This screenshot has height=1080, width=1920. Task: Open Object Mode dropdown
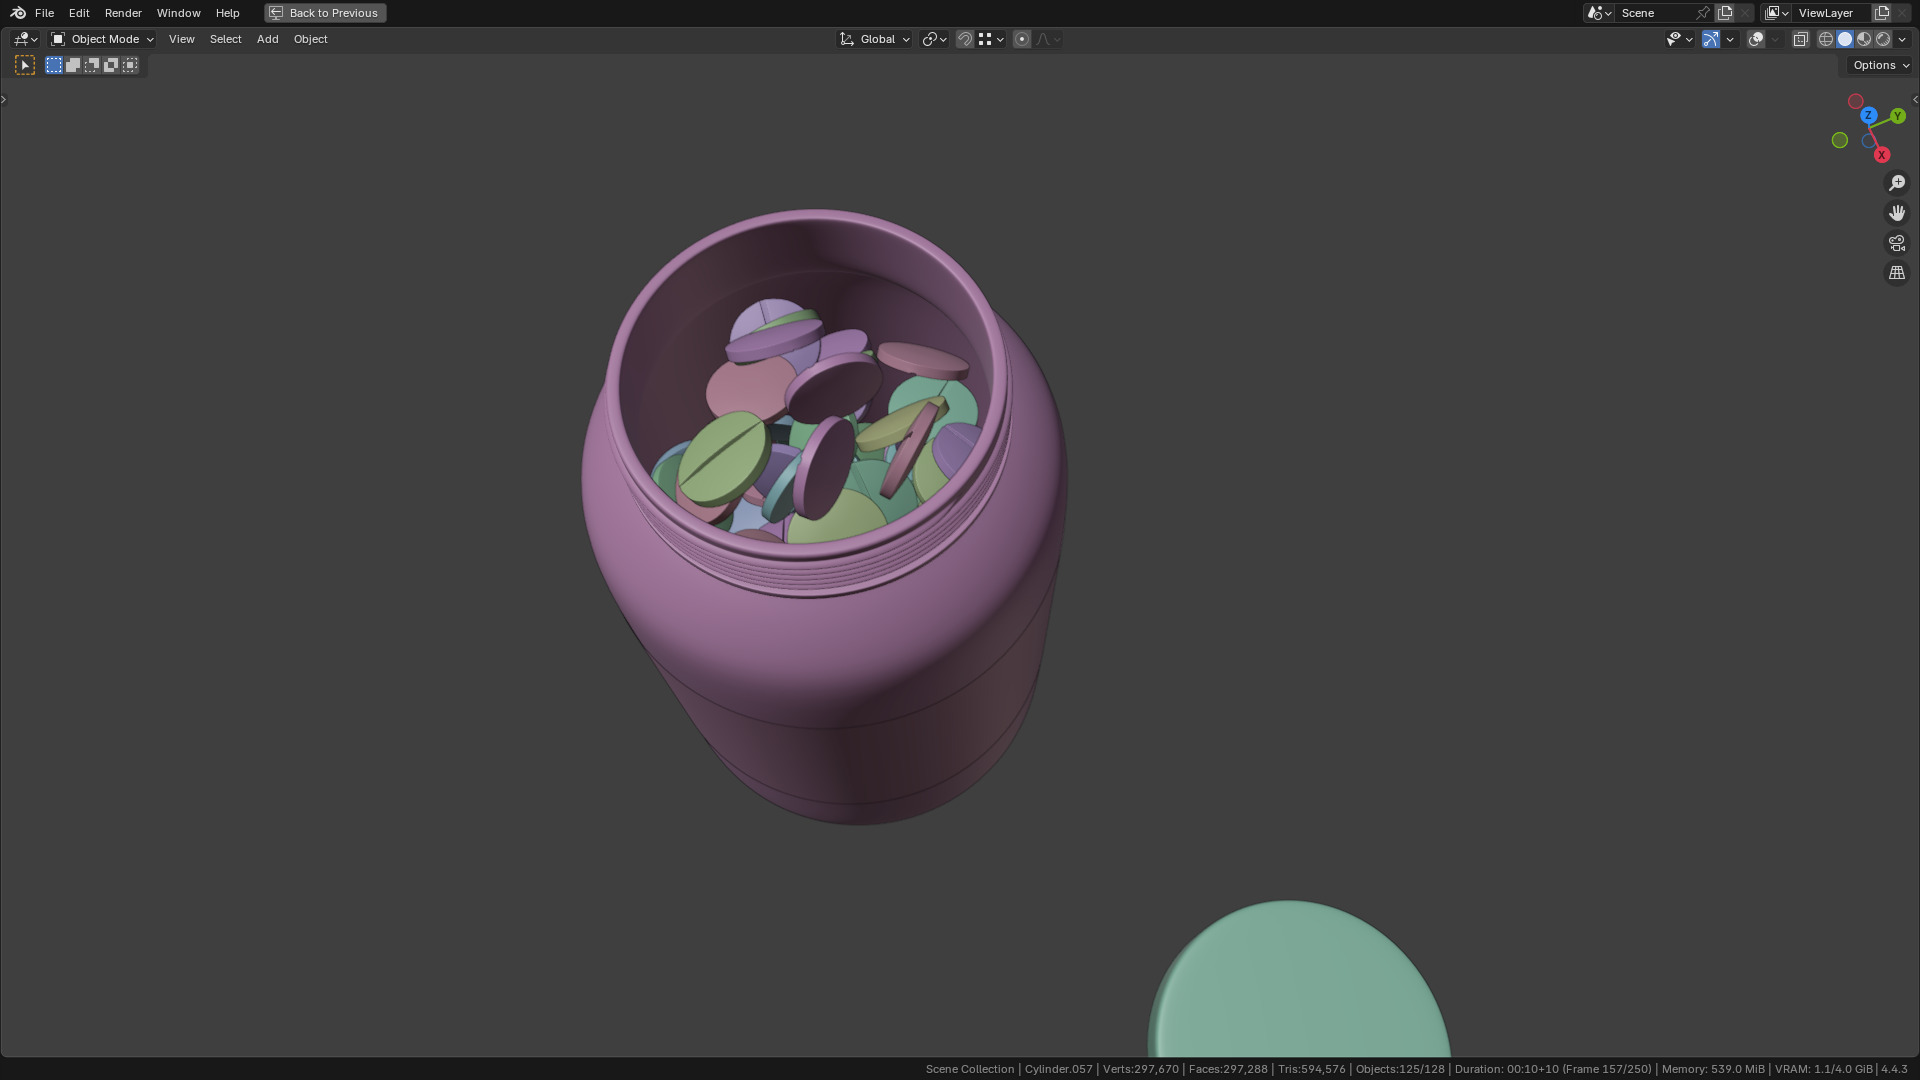[102, 39]
